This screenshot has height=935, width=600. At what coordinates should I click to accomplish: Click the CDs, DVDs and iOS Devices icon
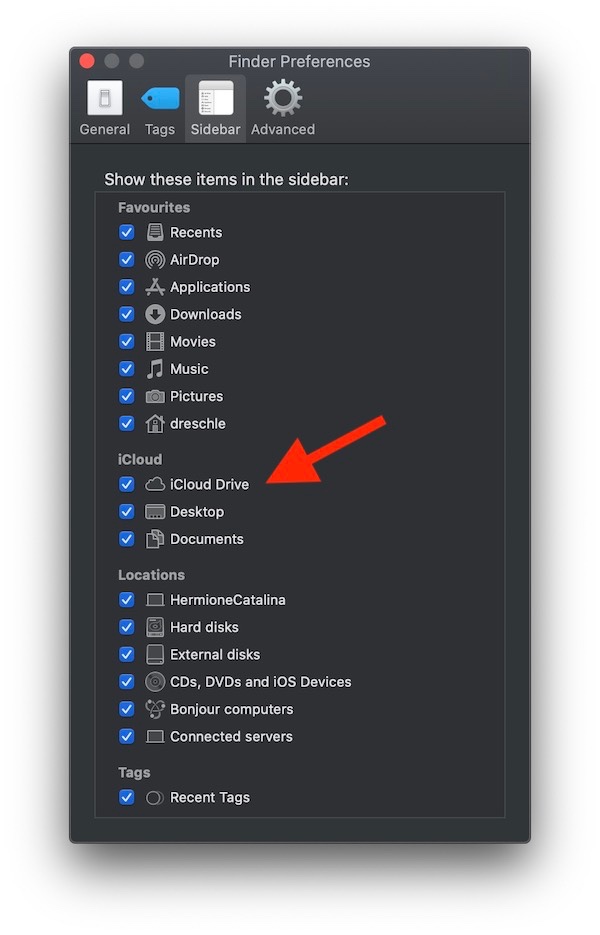tap(154, 682)
